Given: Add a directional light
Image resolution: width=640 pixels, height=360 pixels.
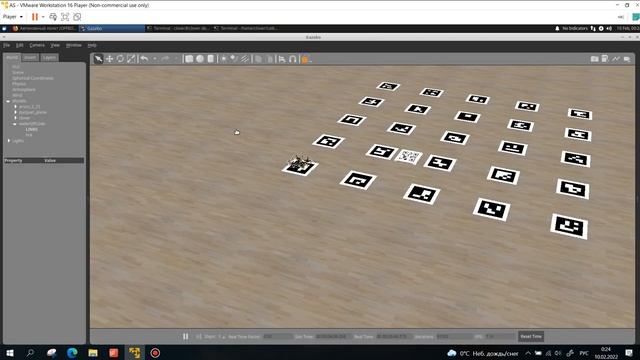Looking at the screenshot, I should tap(244, 59).
